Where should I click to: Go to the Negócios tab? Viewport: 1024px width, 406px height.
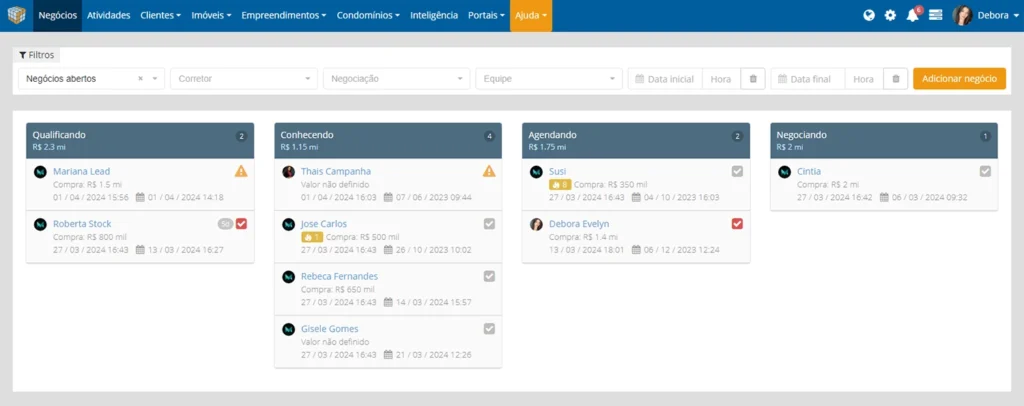tap(57, 16)
